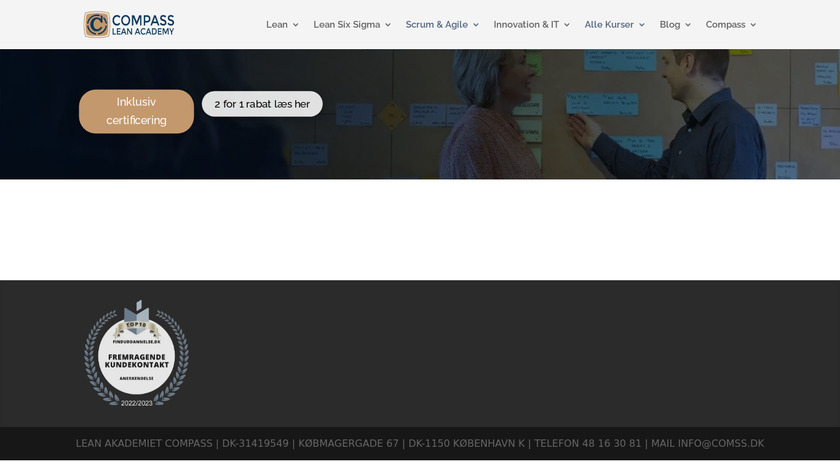
Task: Open the Blog menu
Action: click(670, 25)
